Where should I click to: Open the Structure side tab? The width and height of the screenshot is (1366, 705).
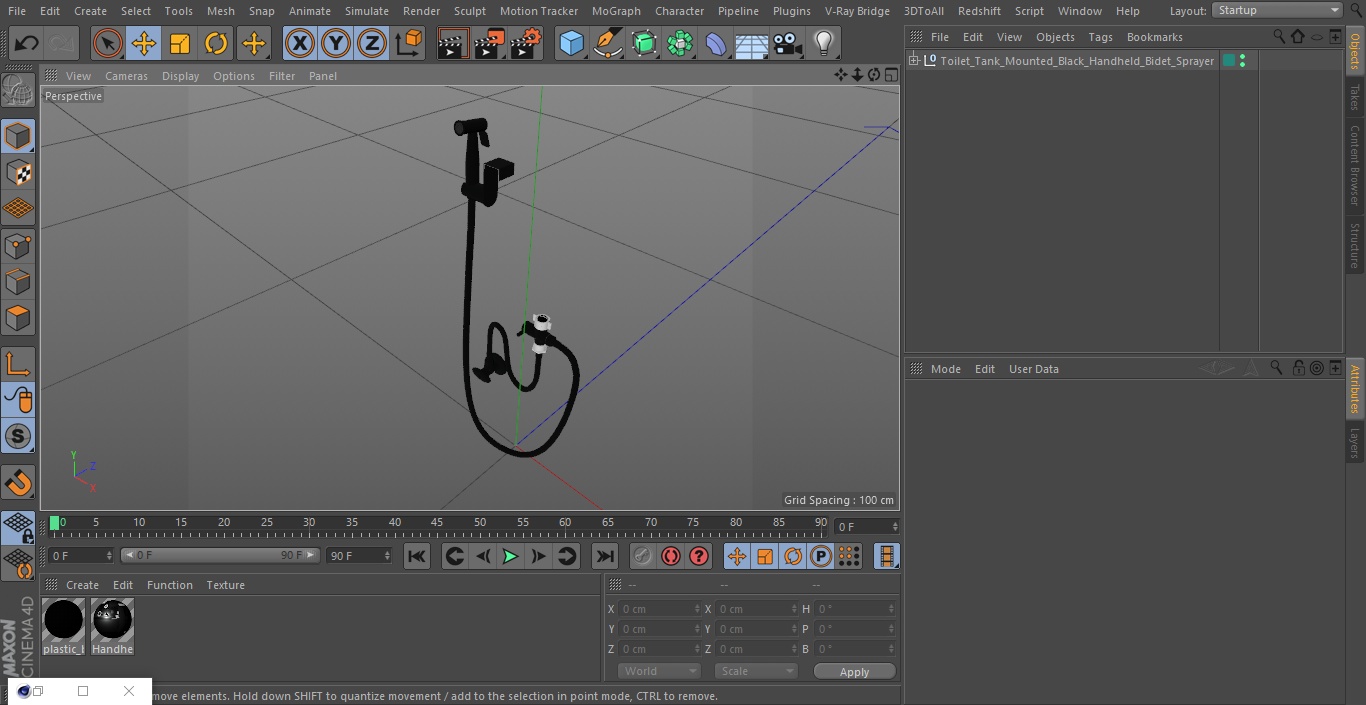click(1355, 245)
